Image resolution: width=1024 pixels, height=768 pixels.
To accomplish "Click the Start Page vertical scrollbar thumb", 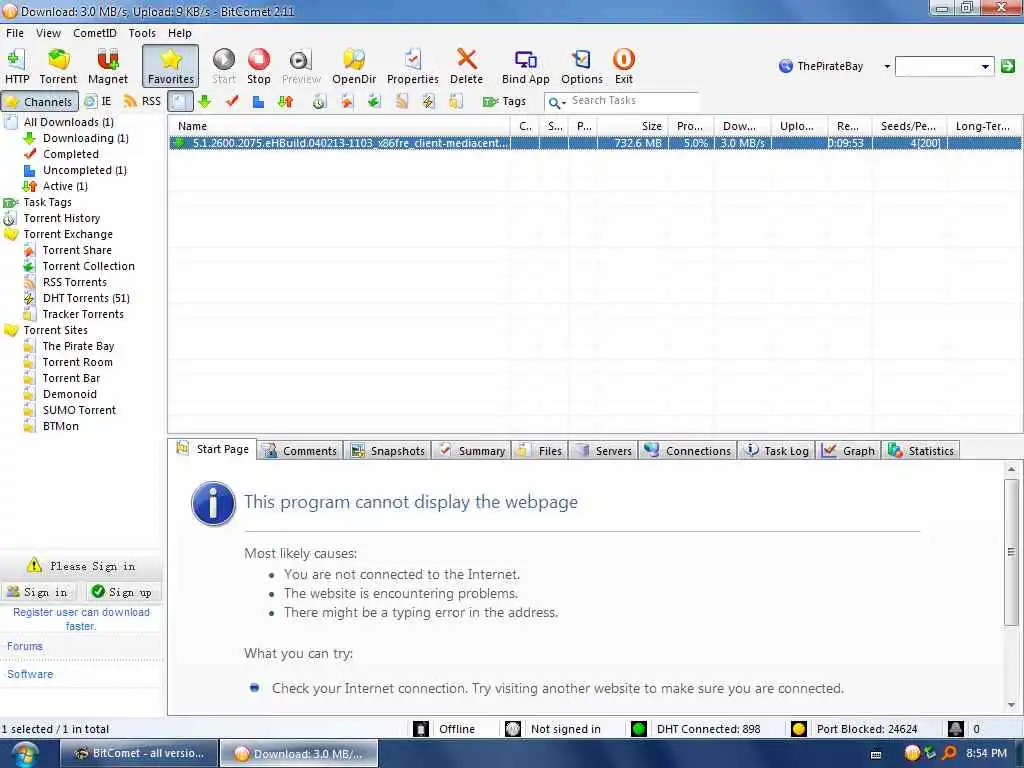I will (x=1011, y=552).
